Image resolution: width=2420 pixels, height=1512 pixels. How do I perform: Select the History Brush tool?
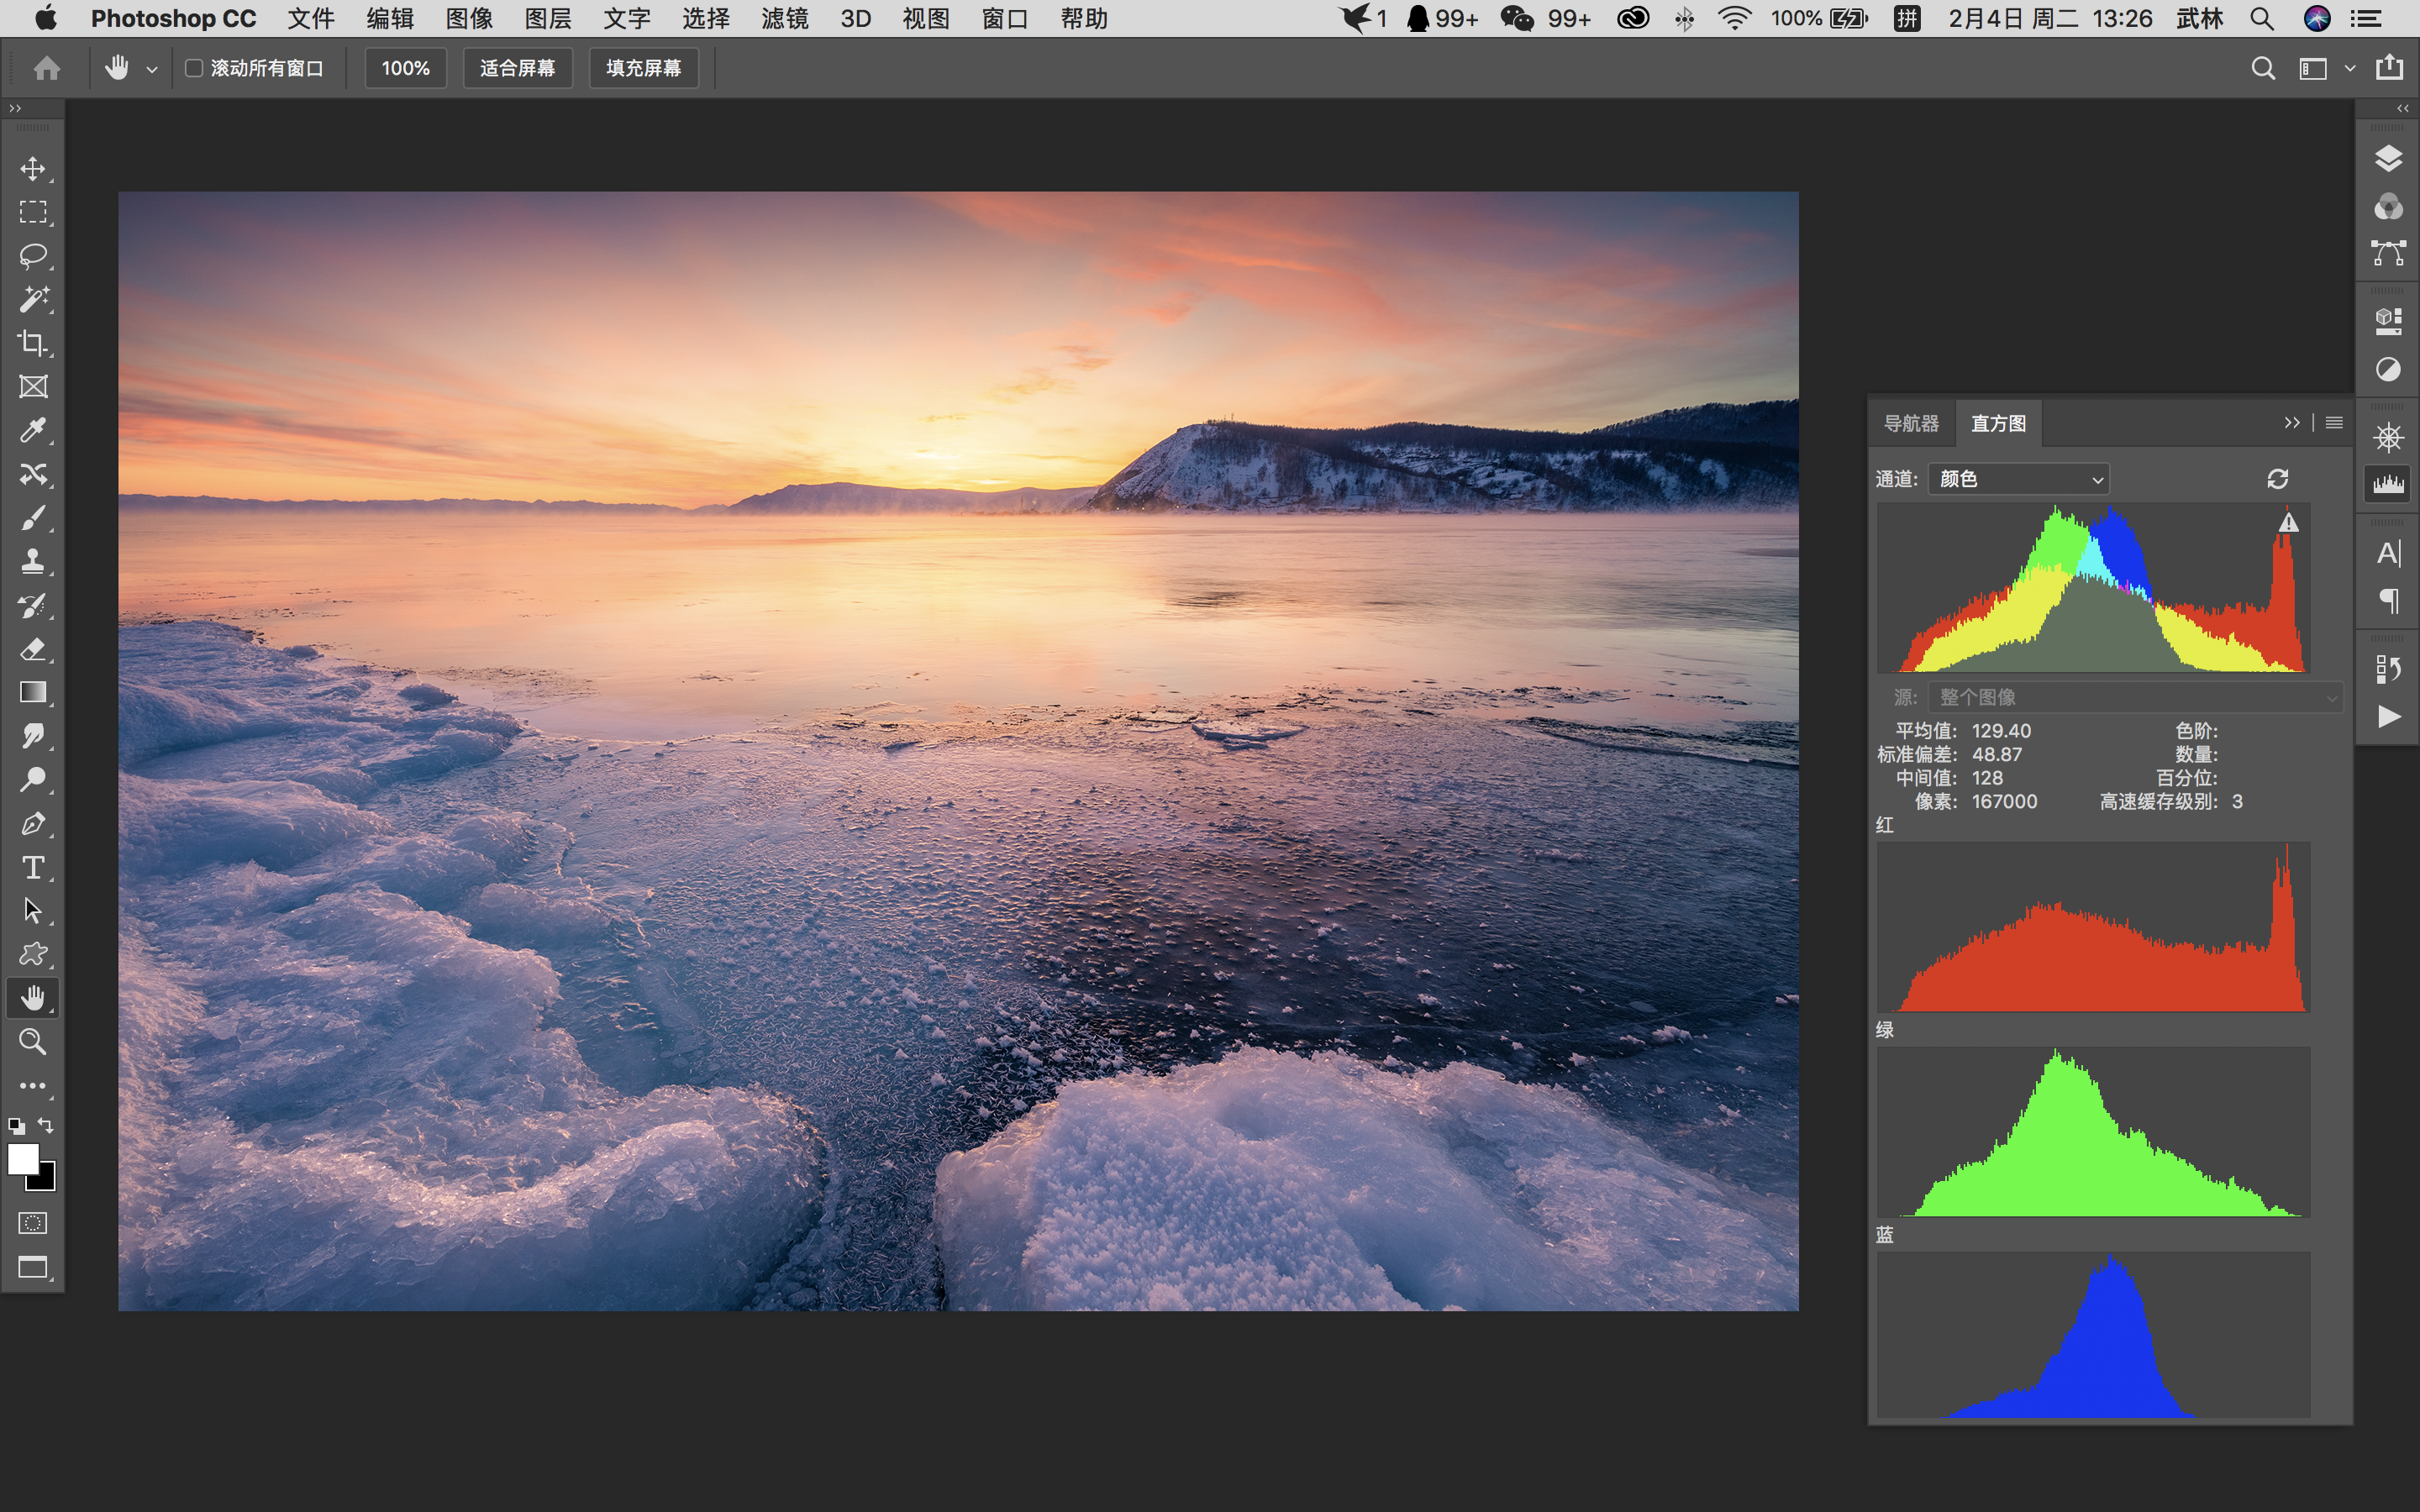point(33,605)
